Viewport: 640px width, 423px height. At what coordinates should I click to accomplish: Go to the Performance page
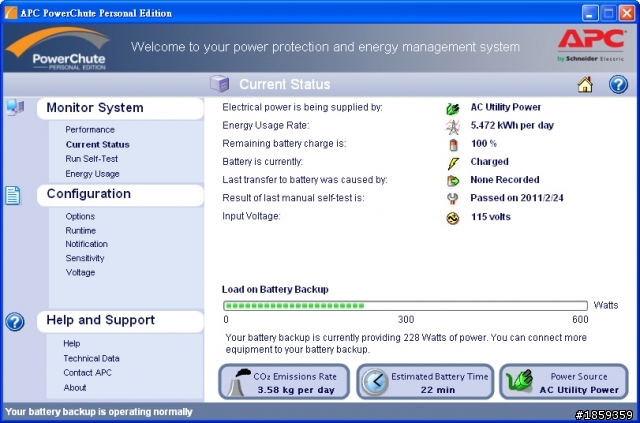(x=90, y=130)
